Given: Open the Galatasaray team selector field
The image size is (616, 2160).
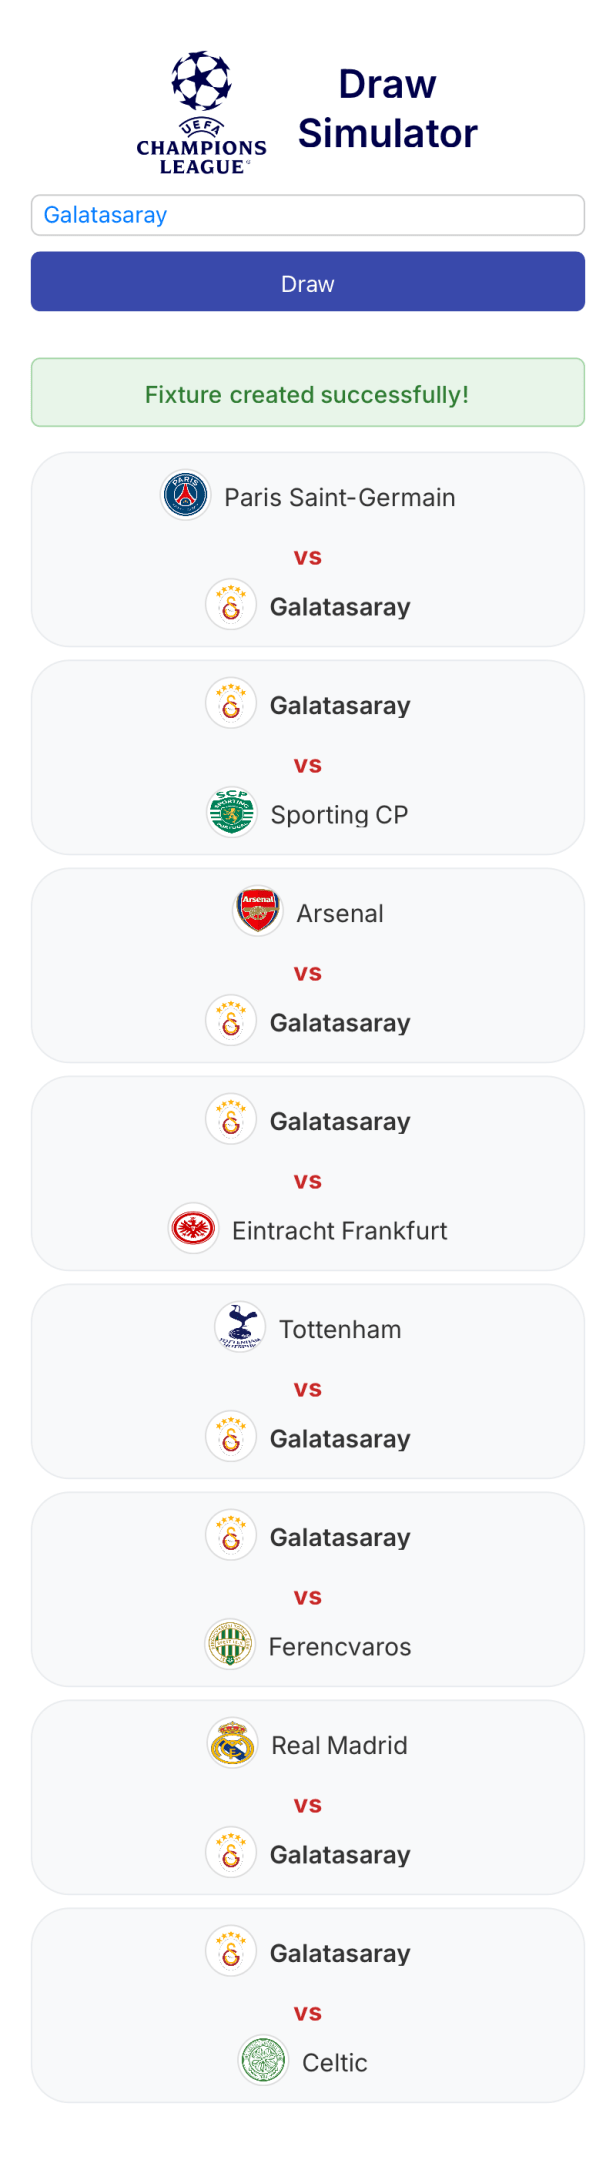Looking at the screenshot, I should click(x=308, y=215).
